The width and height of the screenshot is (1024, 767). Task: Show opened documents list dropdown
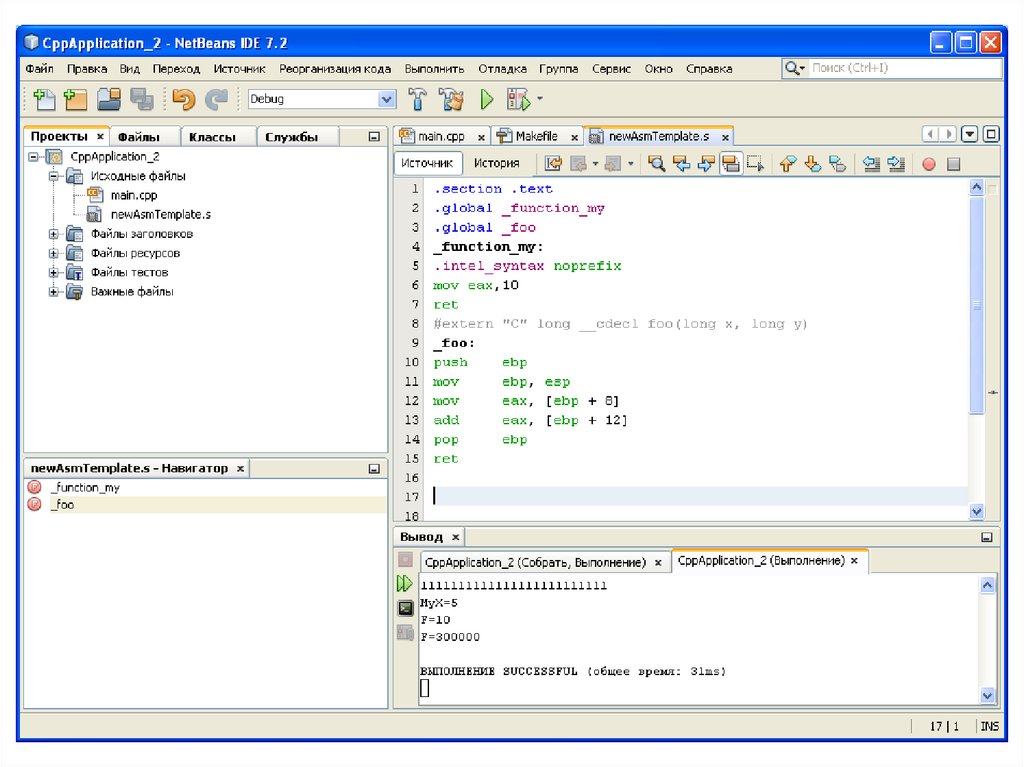pos(970,135)
